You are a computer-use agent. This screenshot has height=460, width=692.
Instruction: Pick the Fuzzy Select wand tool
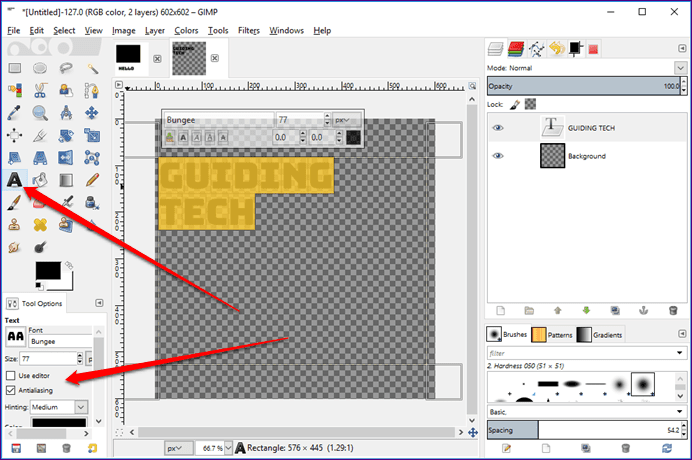[x=92, y=68]
